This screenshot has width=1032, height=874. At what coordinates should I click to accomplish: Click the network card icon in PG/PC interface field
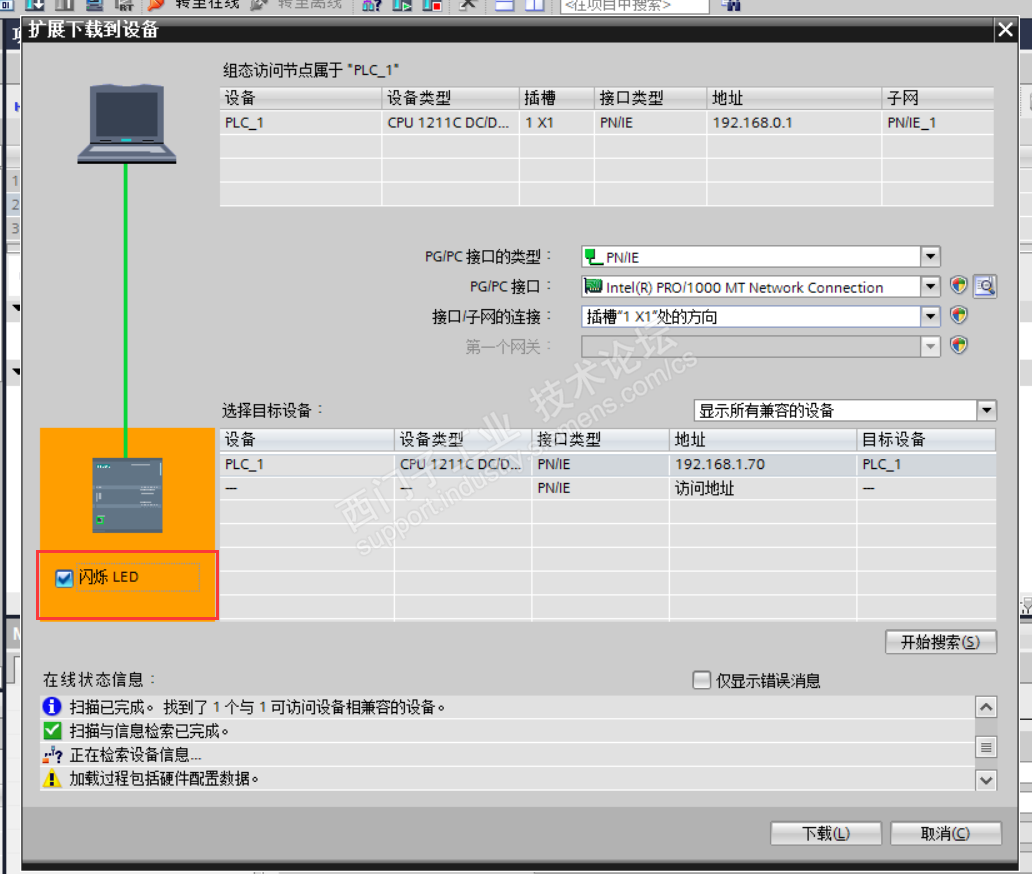click(594, 286)
